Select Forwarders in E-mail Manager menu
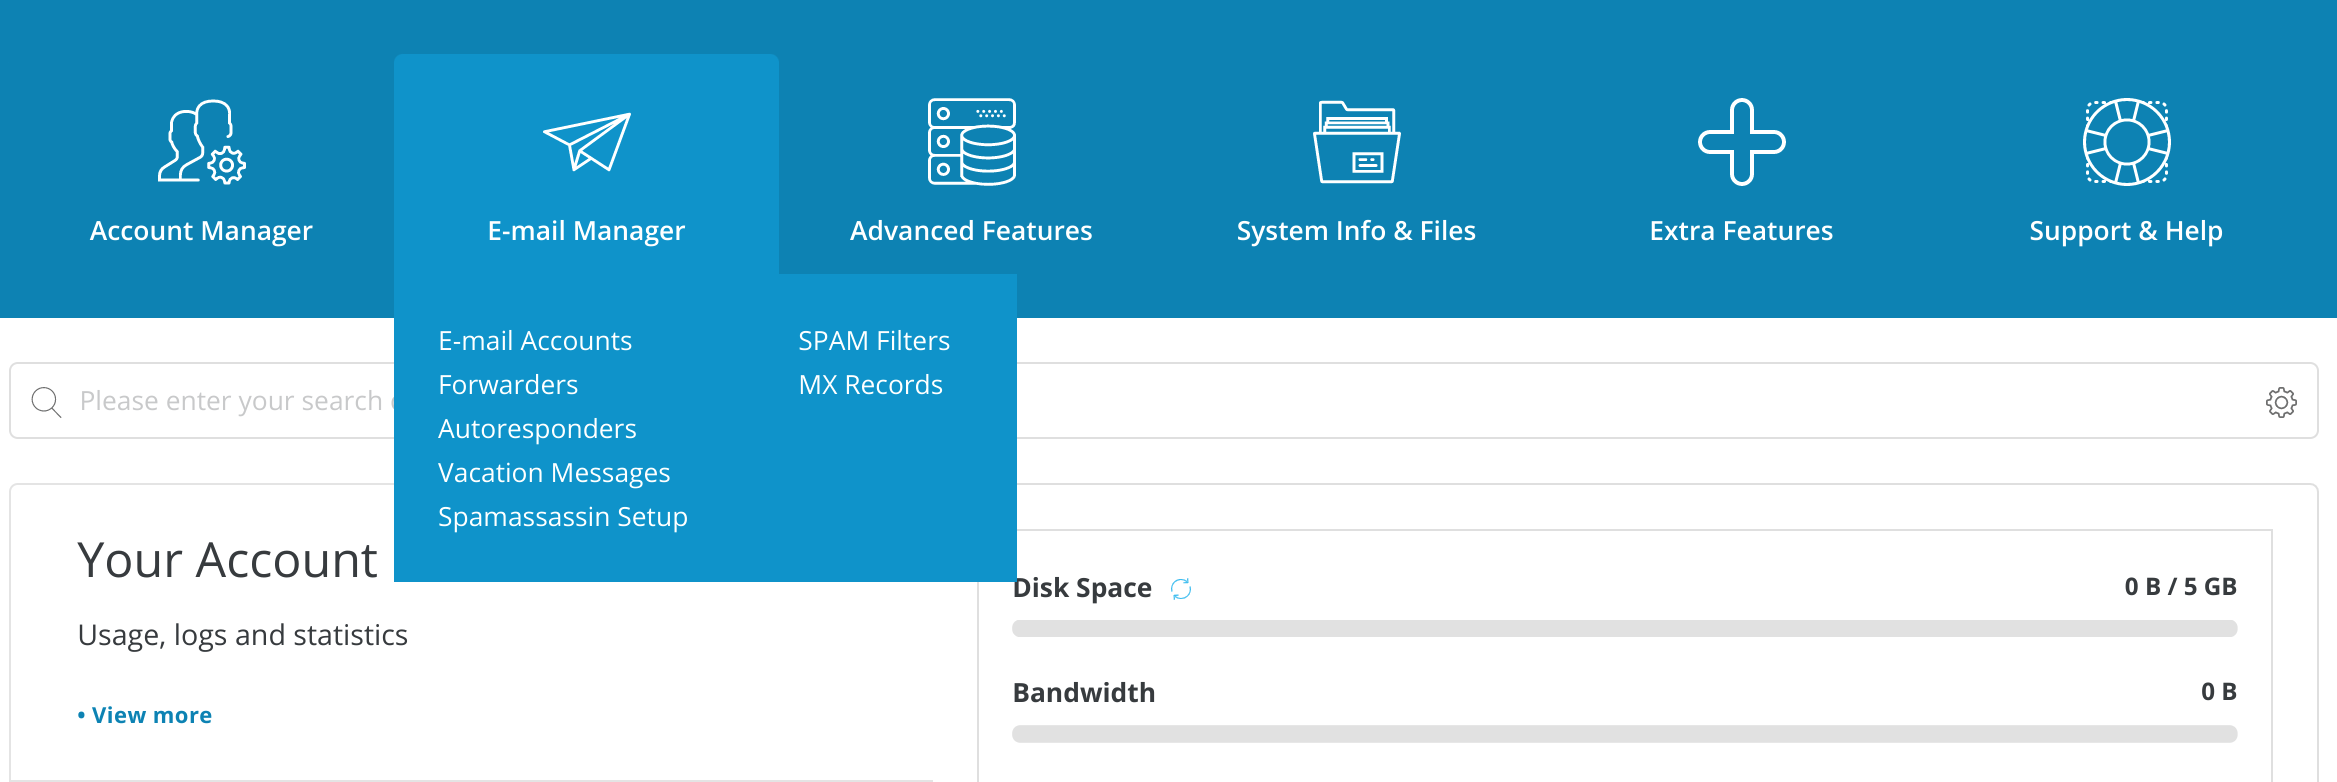The width and height of the screenshot is (2337, 782). click(x=508, y=385)
